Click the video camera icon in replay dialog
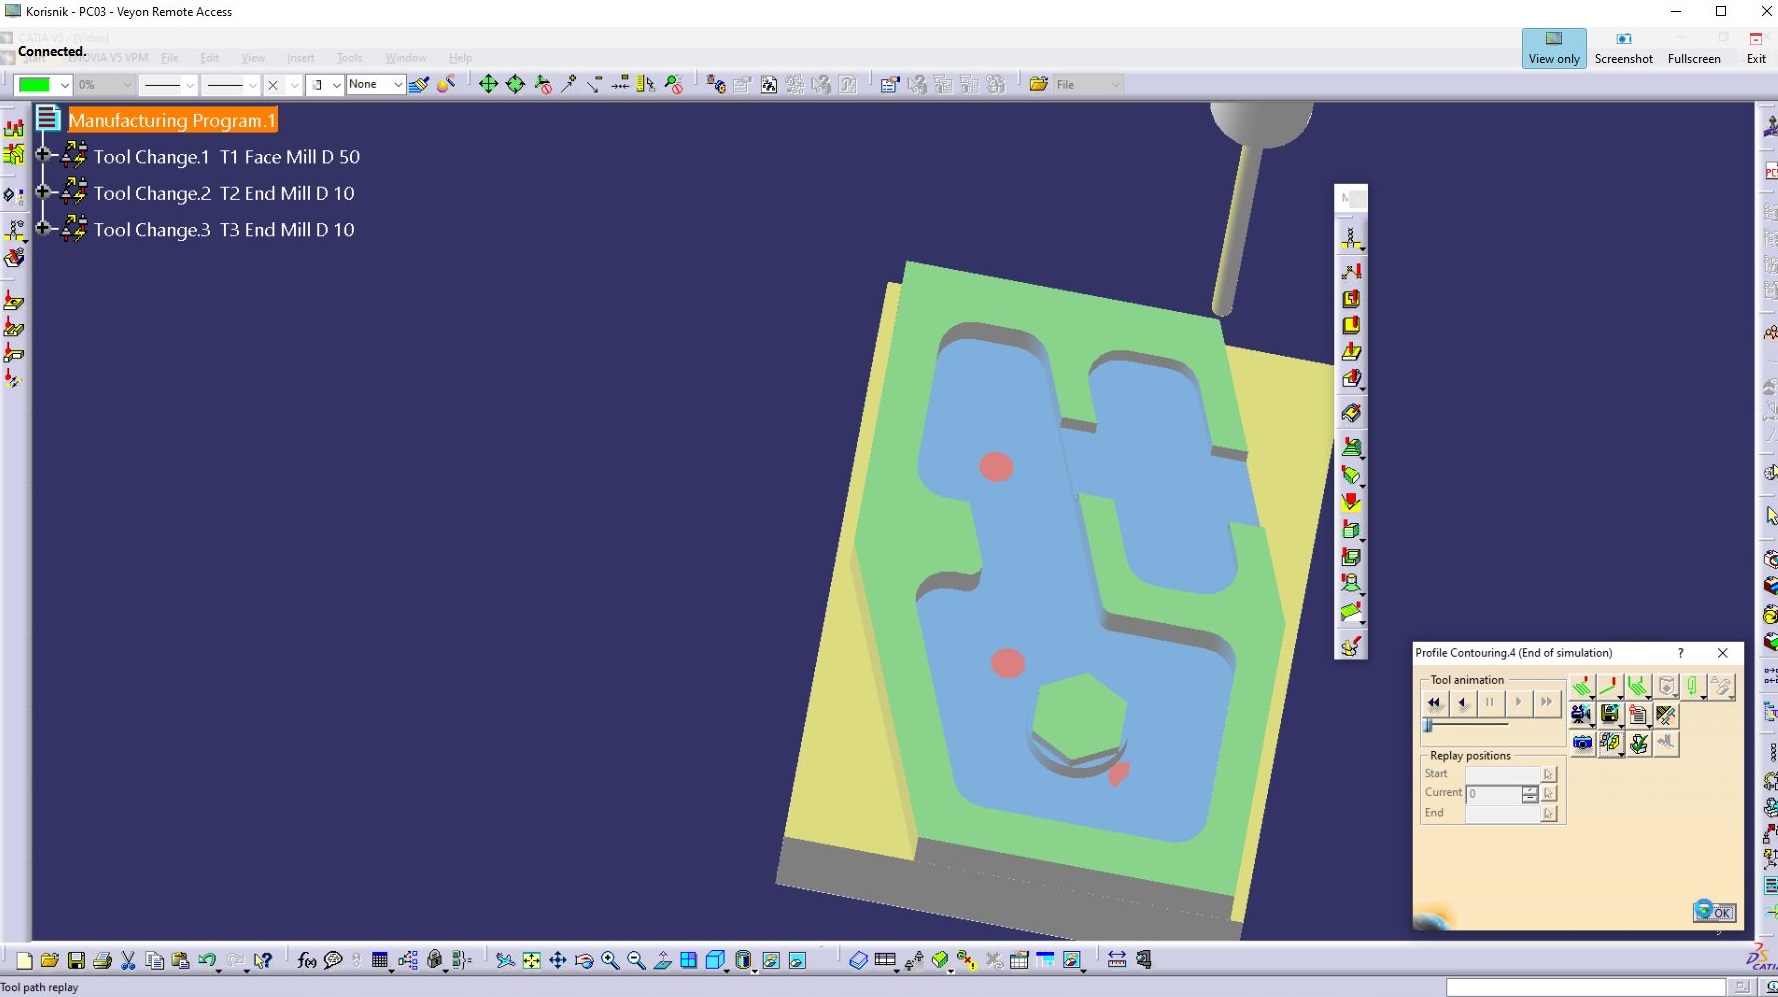The image size is (1778, 997). point(1581,715)
